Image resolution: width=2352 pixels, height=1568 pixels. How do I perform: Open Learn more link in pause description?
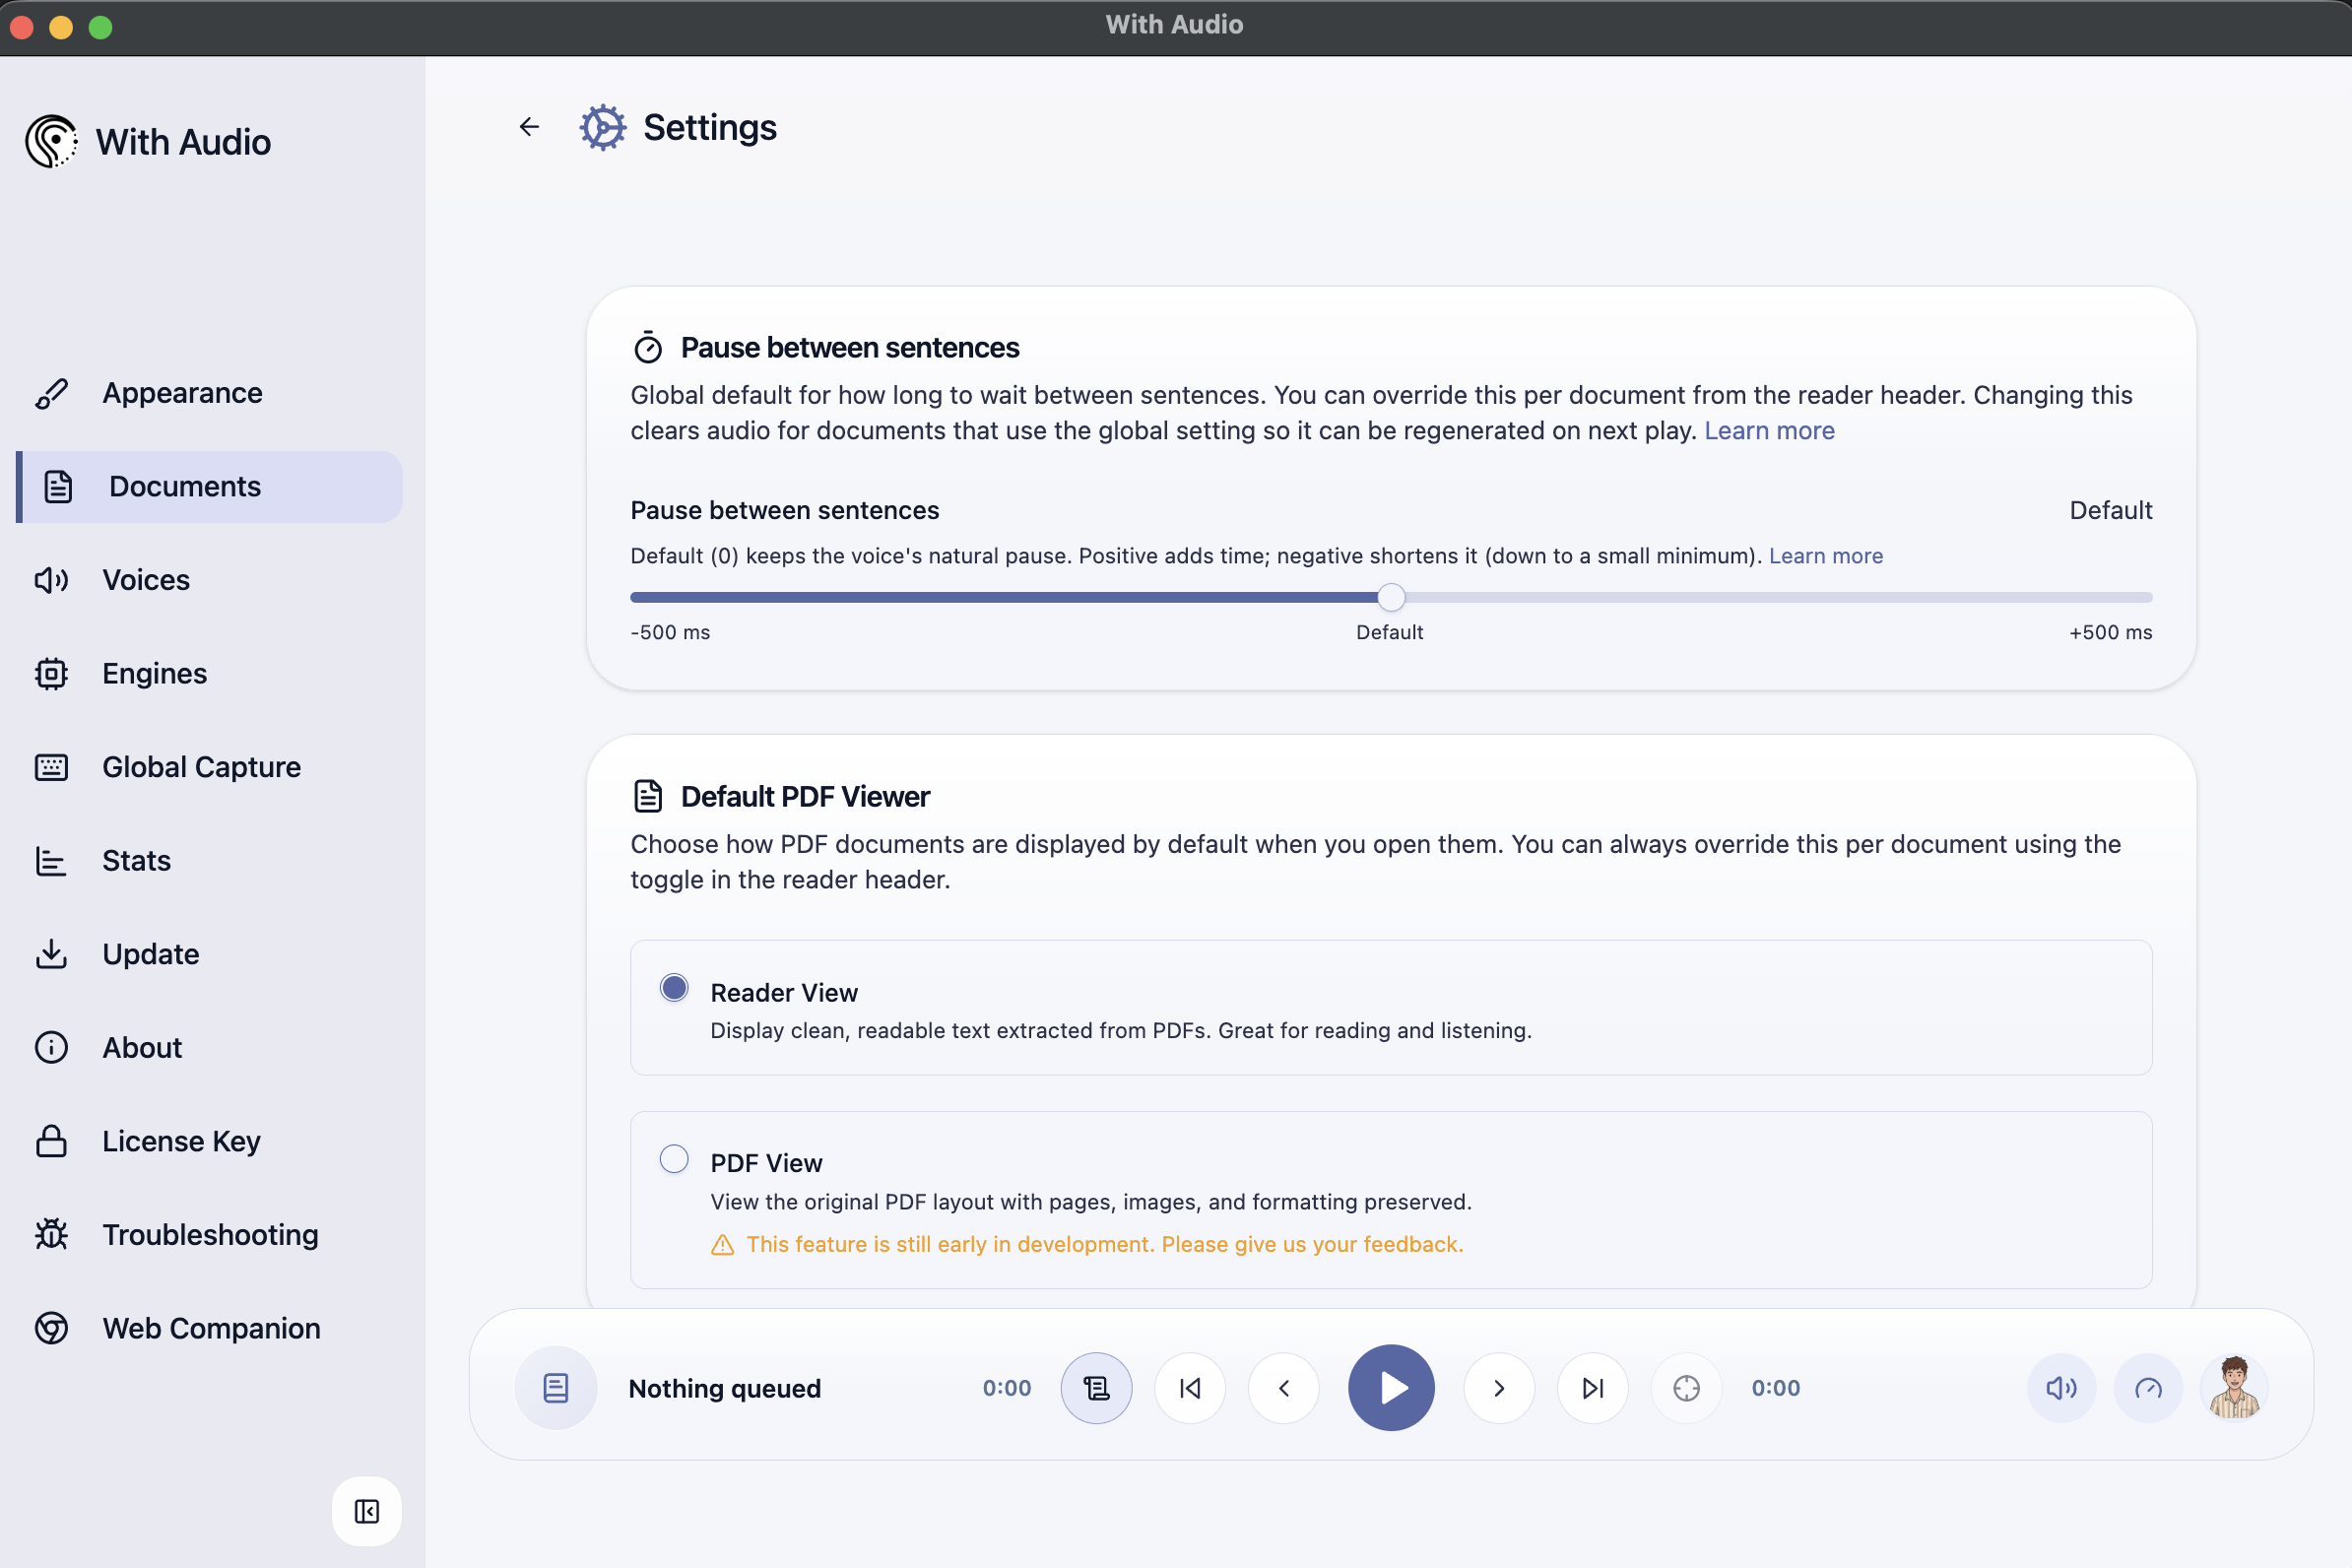tap(1769, 431)
